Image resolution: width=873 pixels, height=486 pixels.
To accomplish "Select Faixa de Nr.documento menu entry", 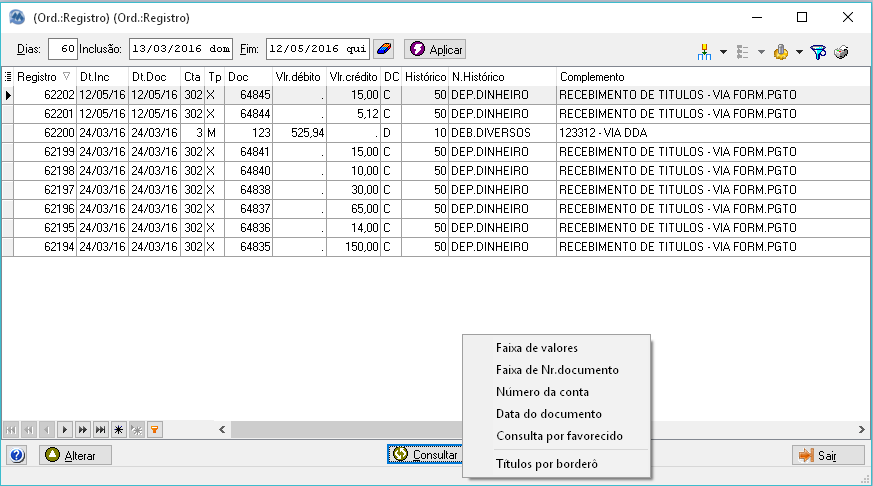I will coord(556,370).
